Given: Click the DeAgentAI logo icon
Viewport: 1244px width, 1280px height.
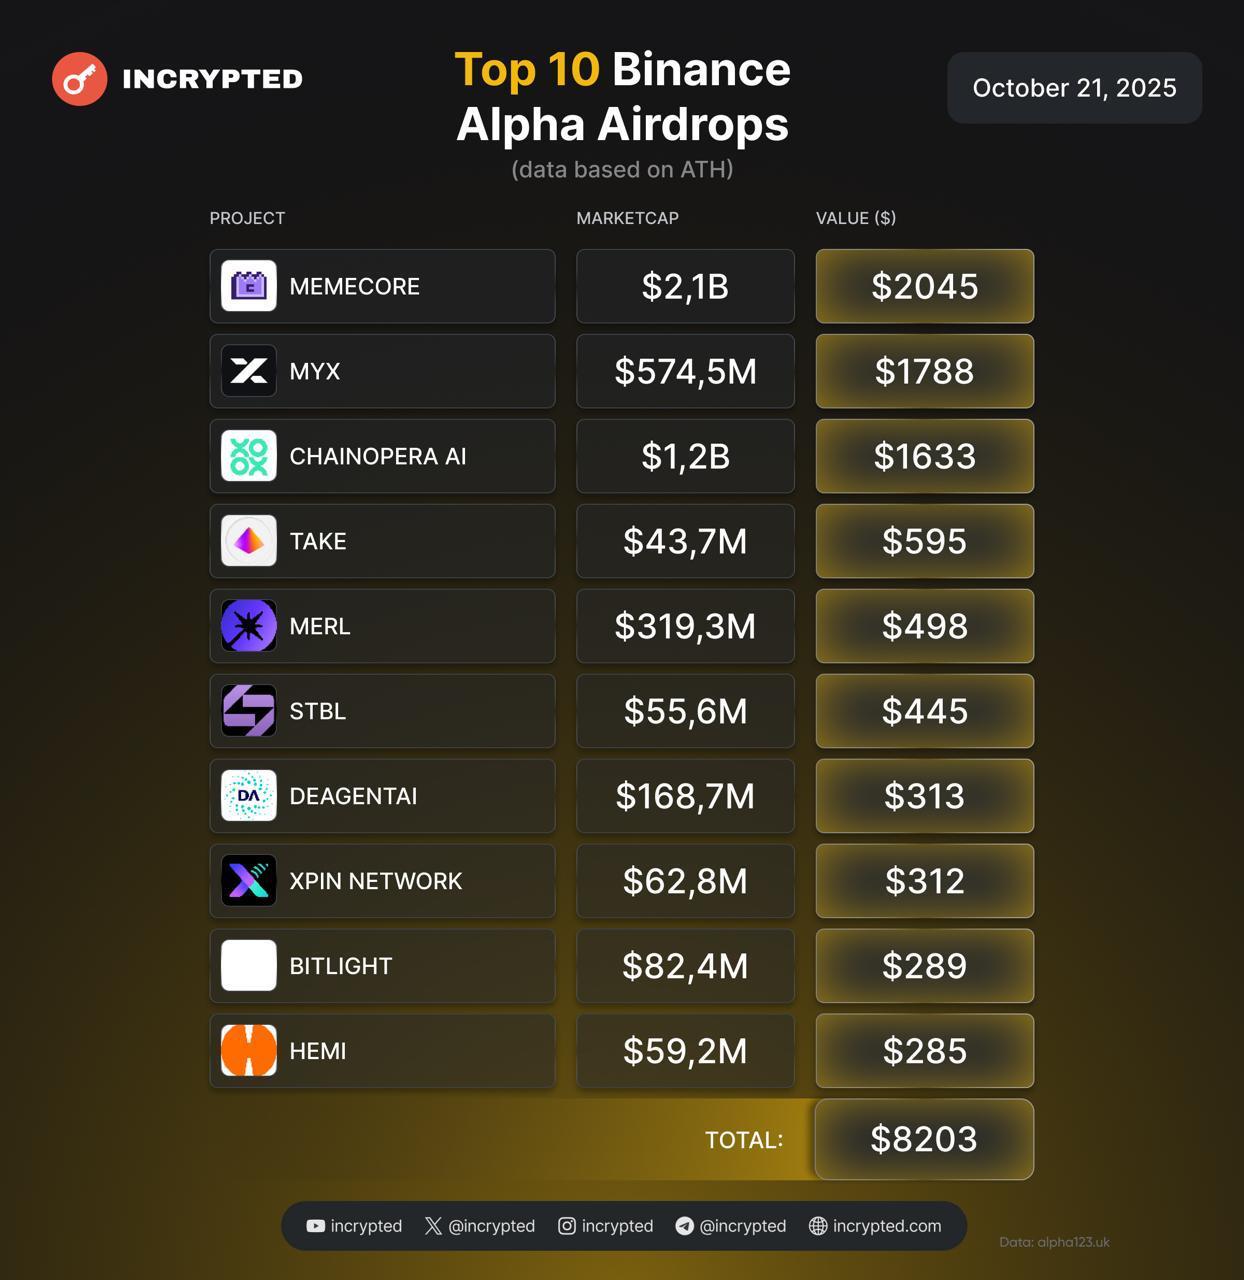Looking at the screenshot, I should tap(249, 796).
